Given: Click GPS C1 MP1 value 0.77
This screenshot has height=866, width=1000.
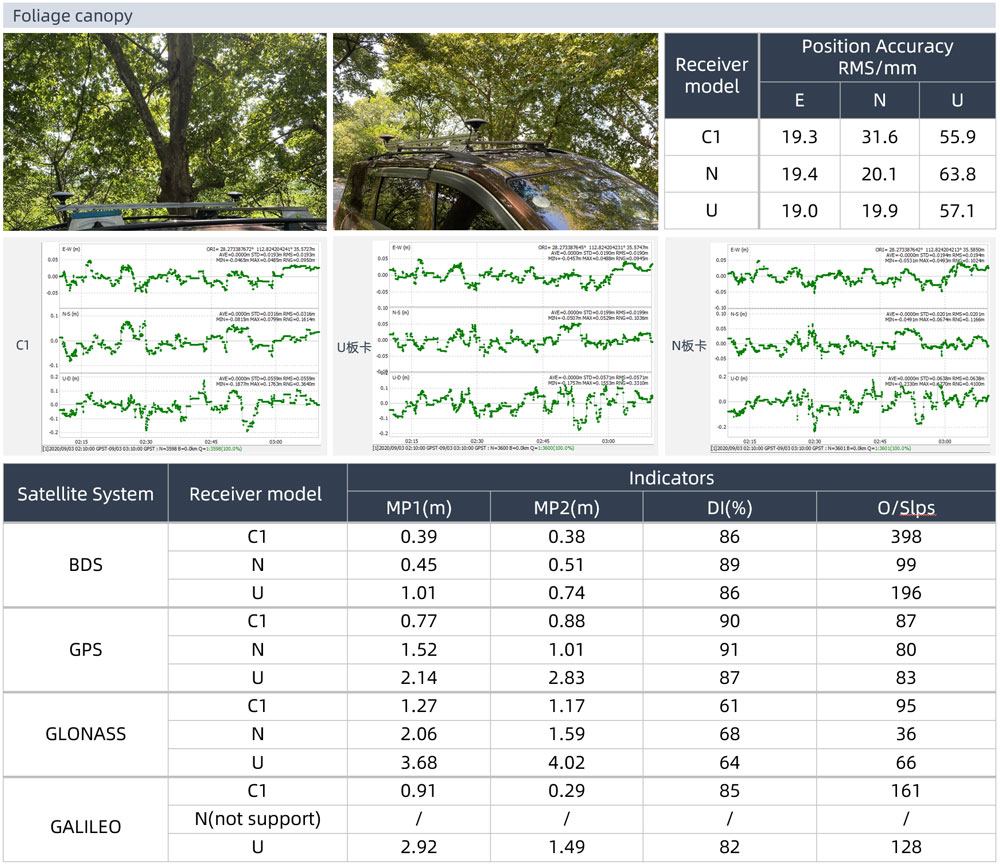Looking at the screenshot, I should (x=419, y=621).
